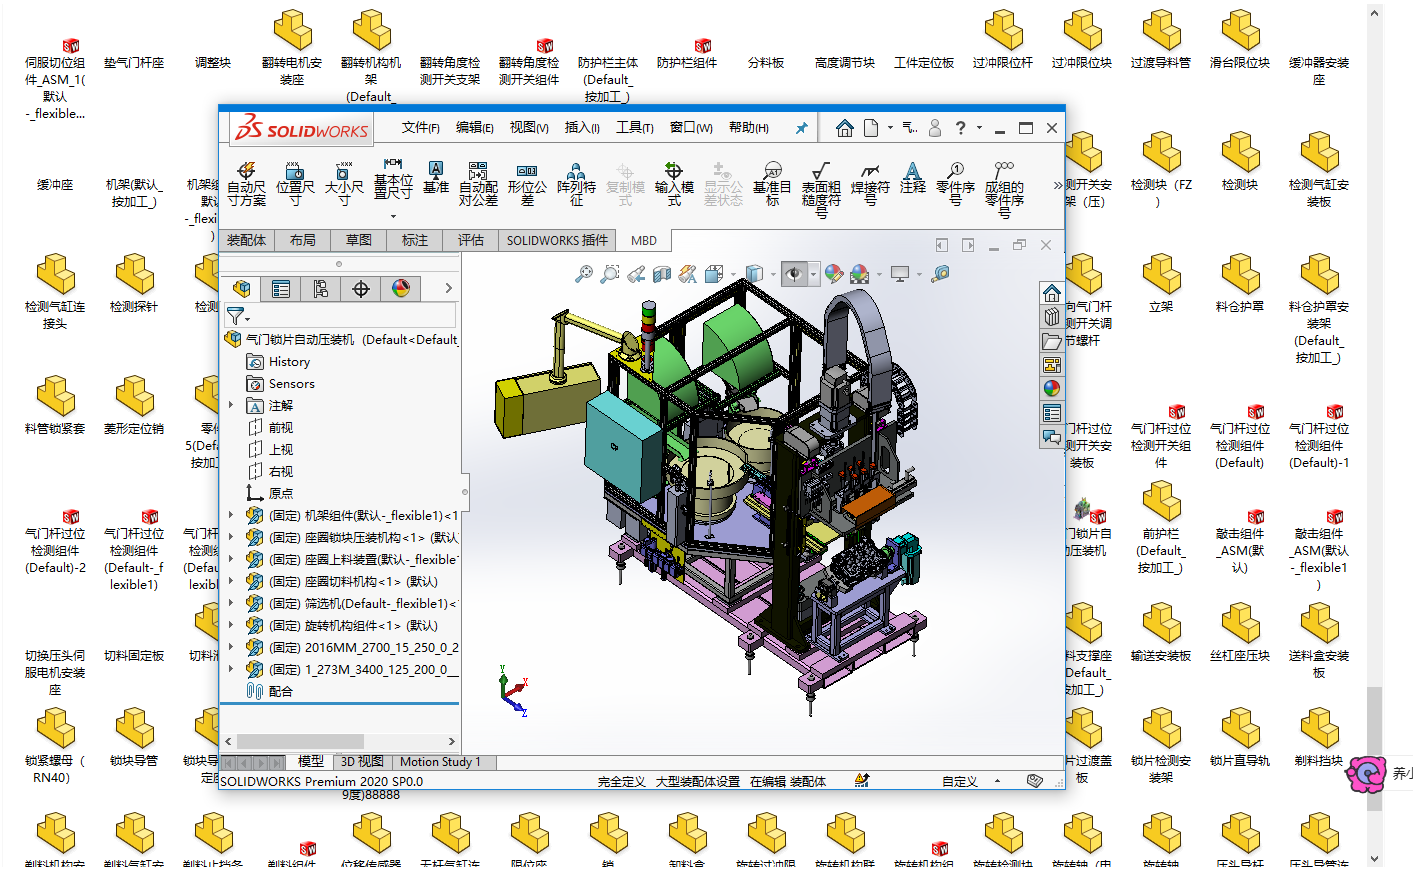Launch the 自动配对公差 auto pair tolerance tool
The image size is (1413, 887).
pyautogui.click(x=478, y=183)
